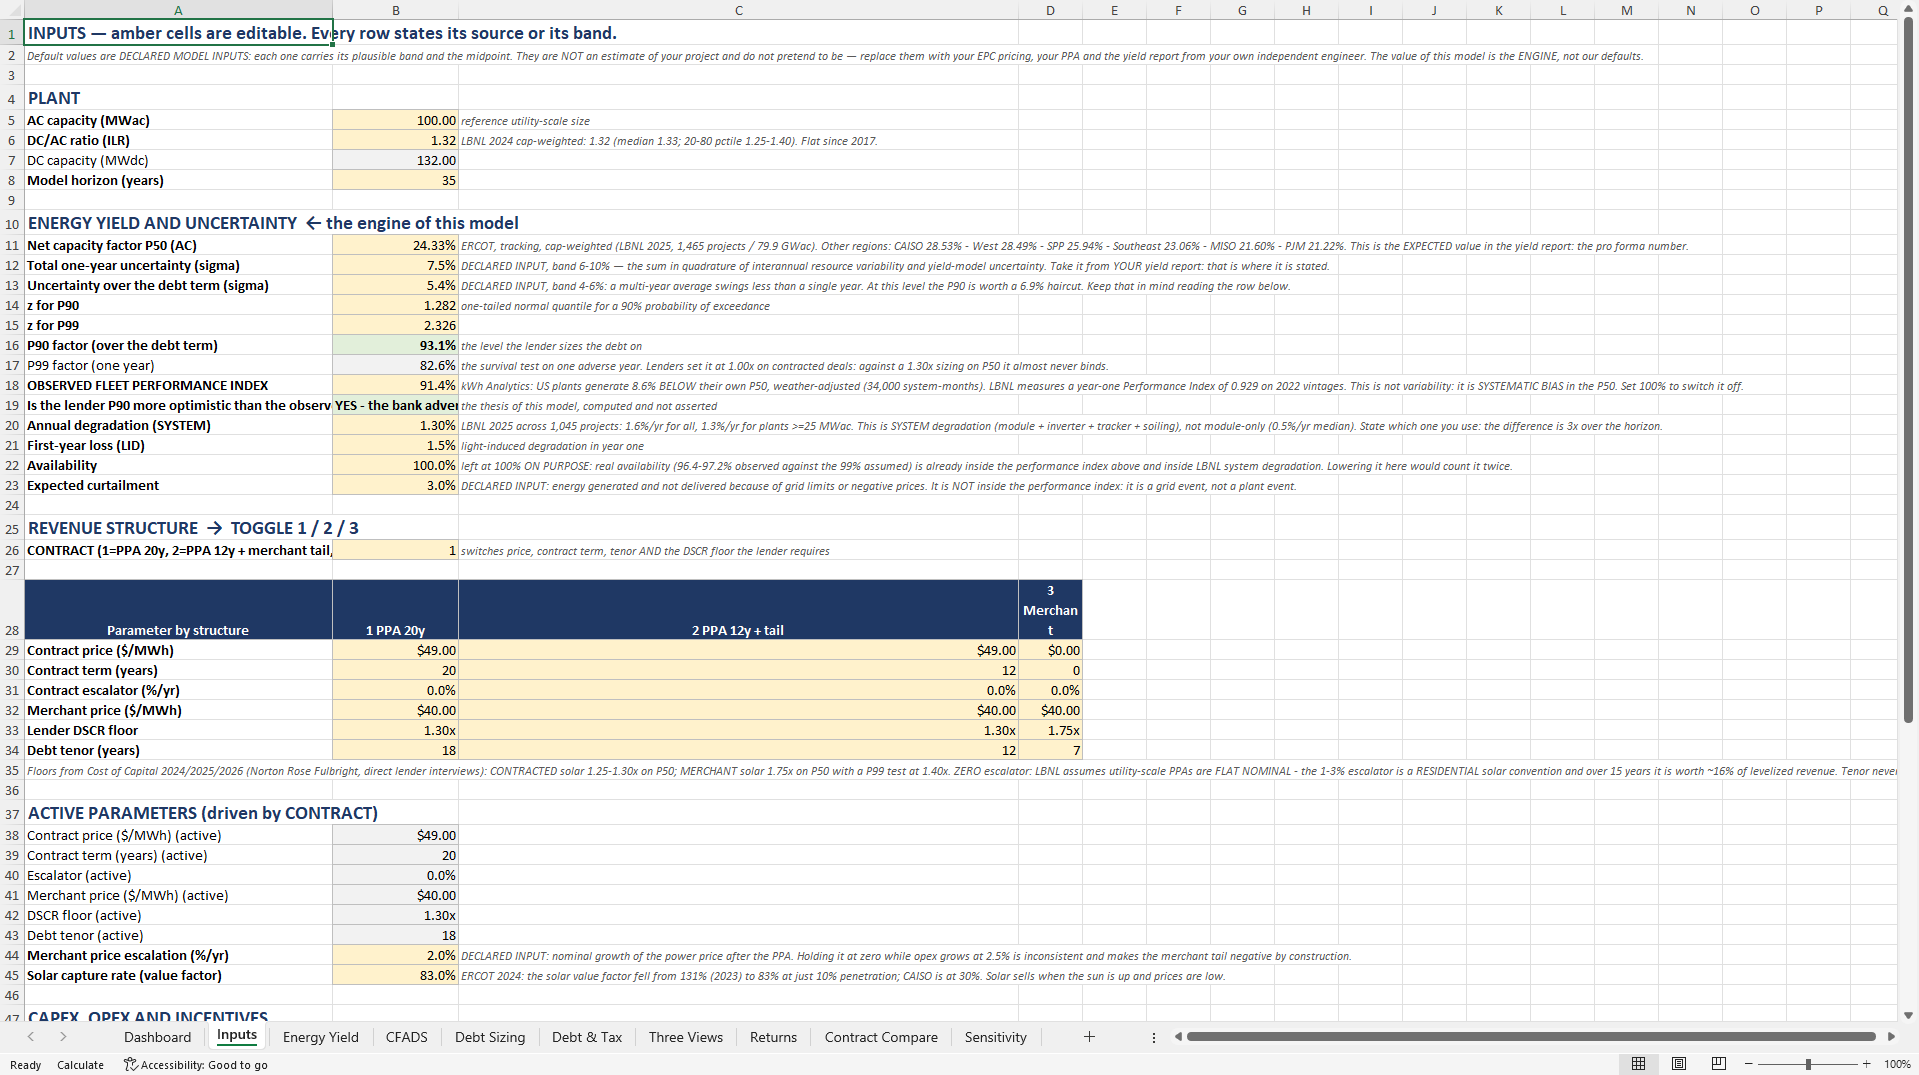Adjust the zoom slider handle

(x=1808, y=1064)
